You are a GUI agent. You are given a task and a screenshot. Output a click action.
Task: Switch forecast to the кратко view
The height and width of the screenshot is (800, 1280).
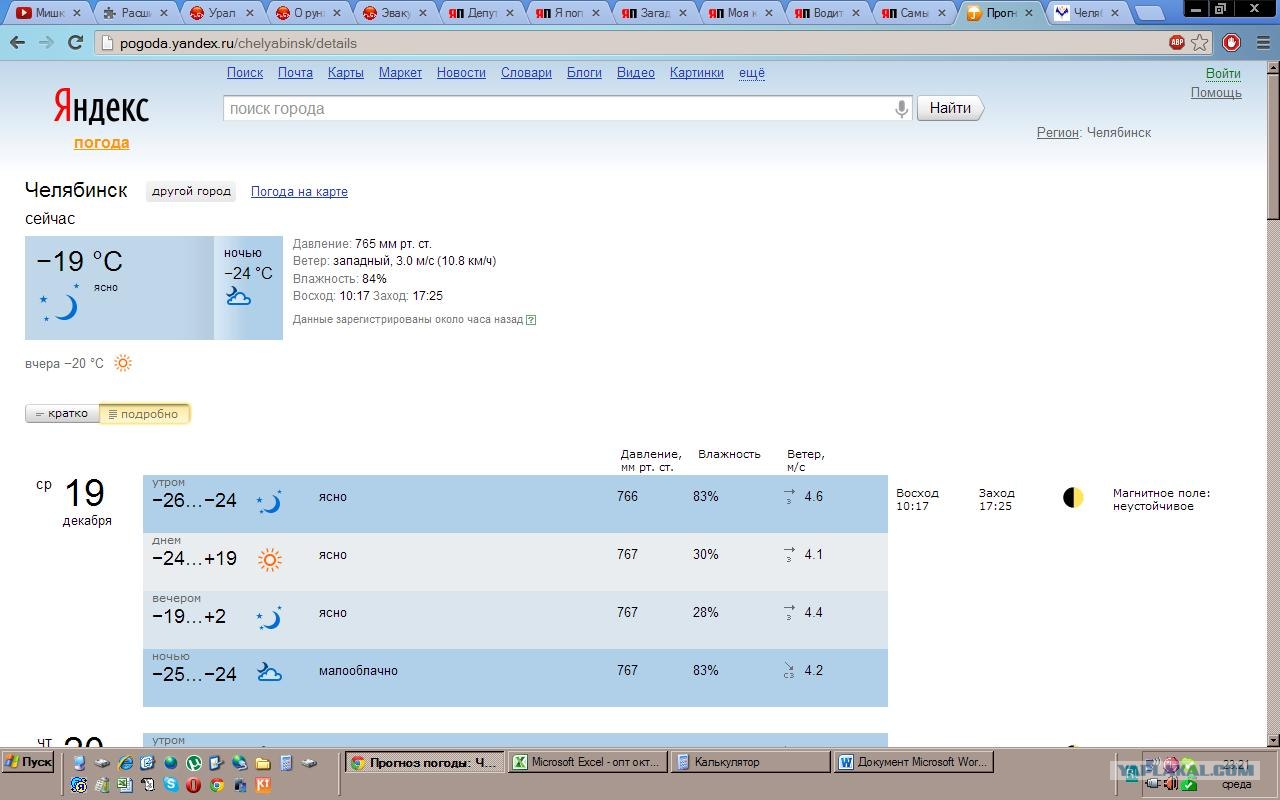click(x=62, y=414)
